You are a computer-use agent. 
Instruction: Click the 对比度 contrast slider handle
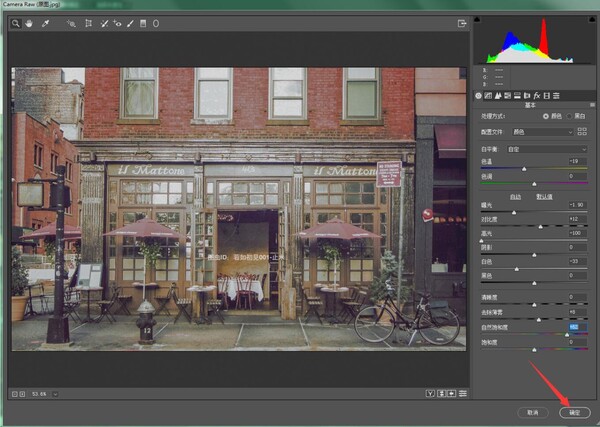[x=541, y=227]
